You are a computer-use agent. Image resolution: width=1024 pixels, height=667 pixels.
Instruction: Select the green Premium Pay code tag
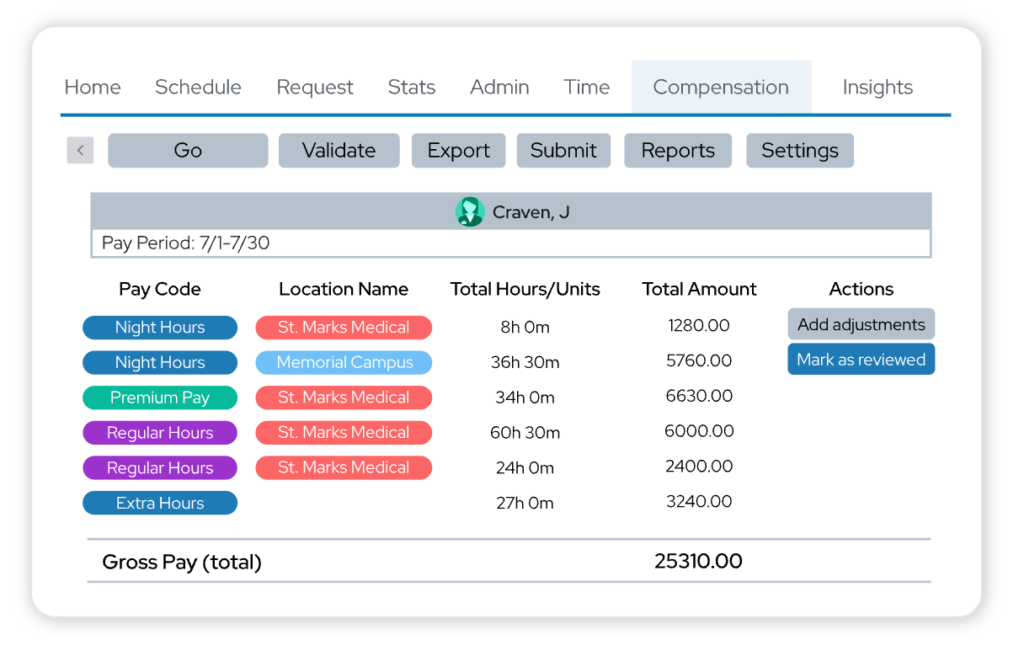click(160, 397)
